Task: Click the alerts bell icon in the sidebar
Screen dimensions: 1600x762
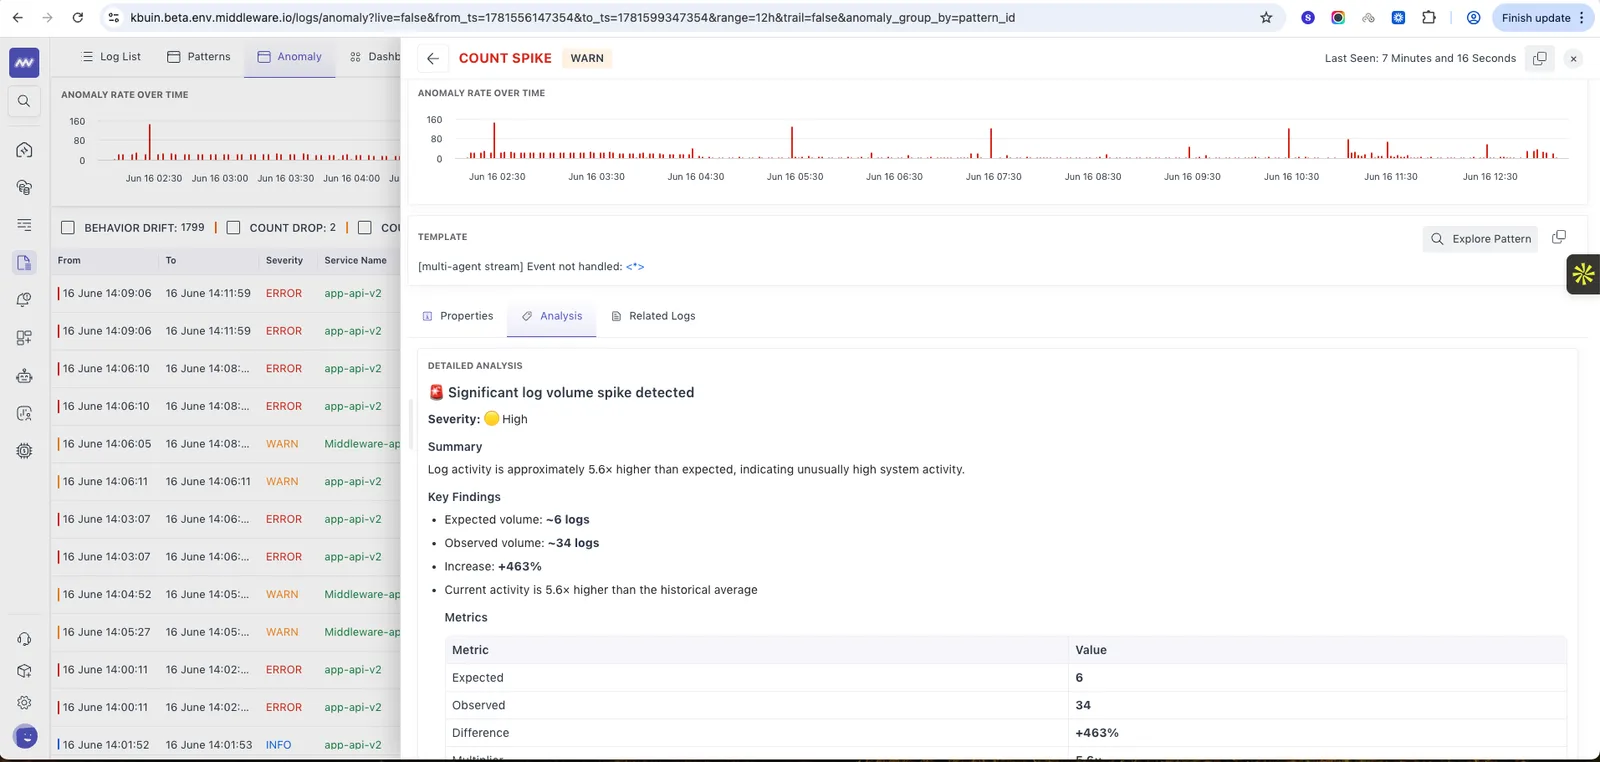Action: [24, 300]
